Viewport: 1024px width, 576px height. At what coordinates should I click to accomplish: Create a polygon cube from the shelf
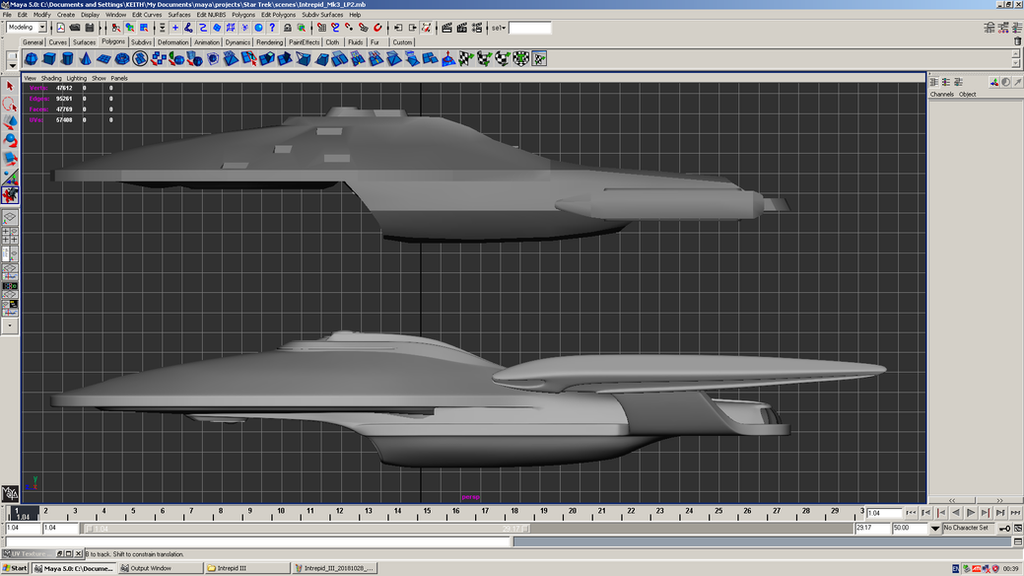(50, 59)
